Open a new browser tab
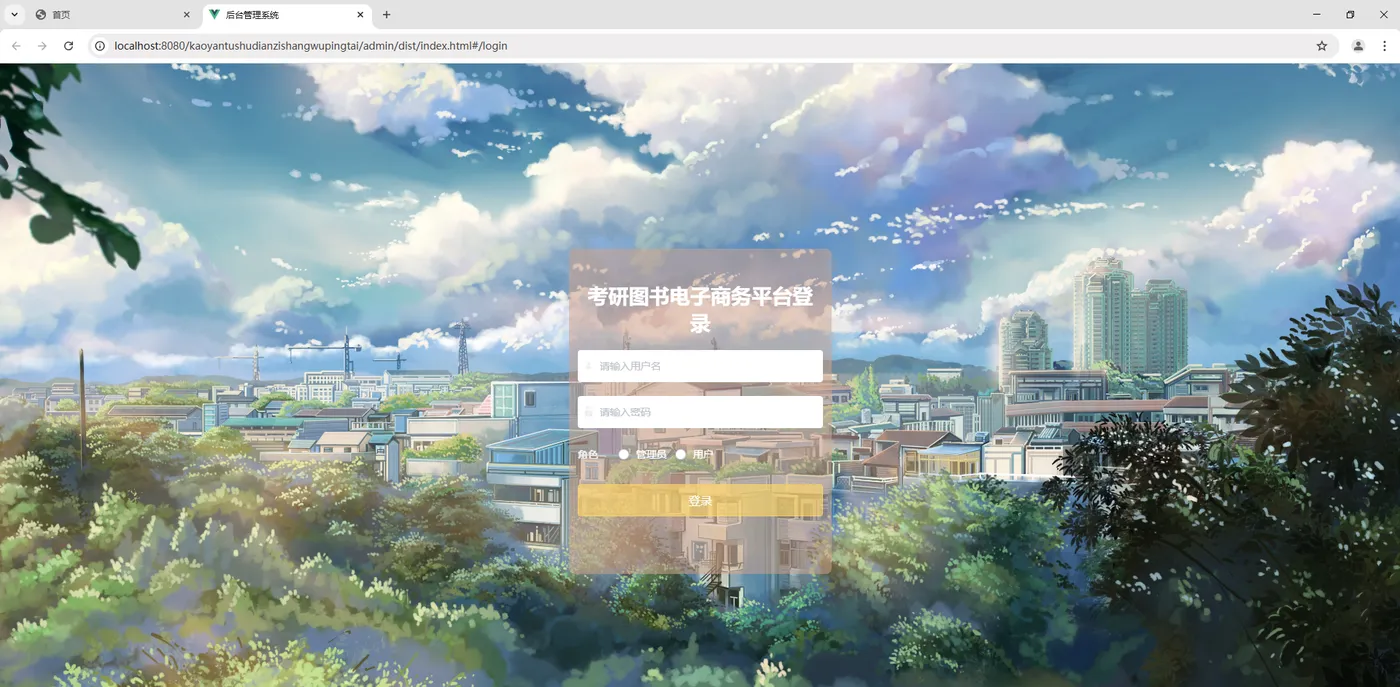Viewport: 1400px width, 687px height. [387, 15]
